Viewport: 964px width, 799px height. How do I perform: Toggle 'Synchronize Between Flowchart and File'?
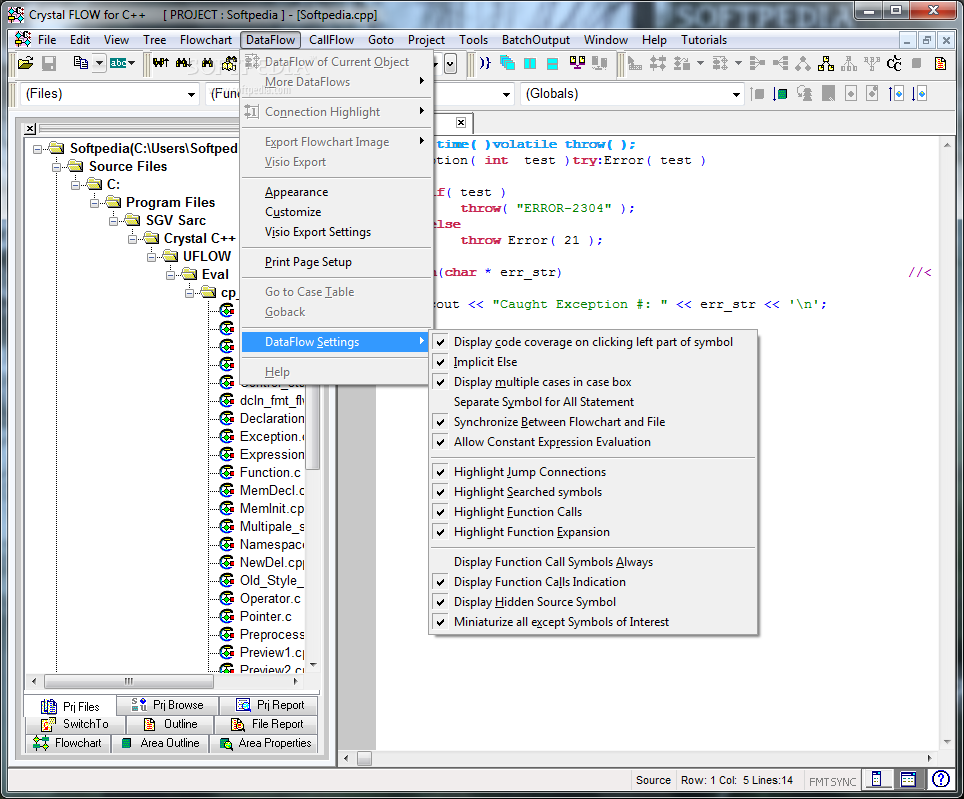pos(593,422)
